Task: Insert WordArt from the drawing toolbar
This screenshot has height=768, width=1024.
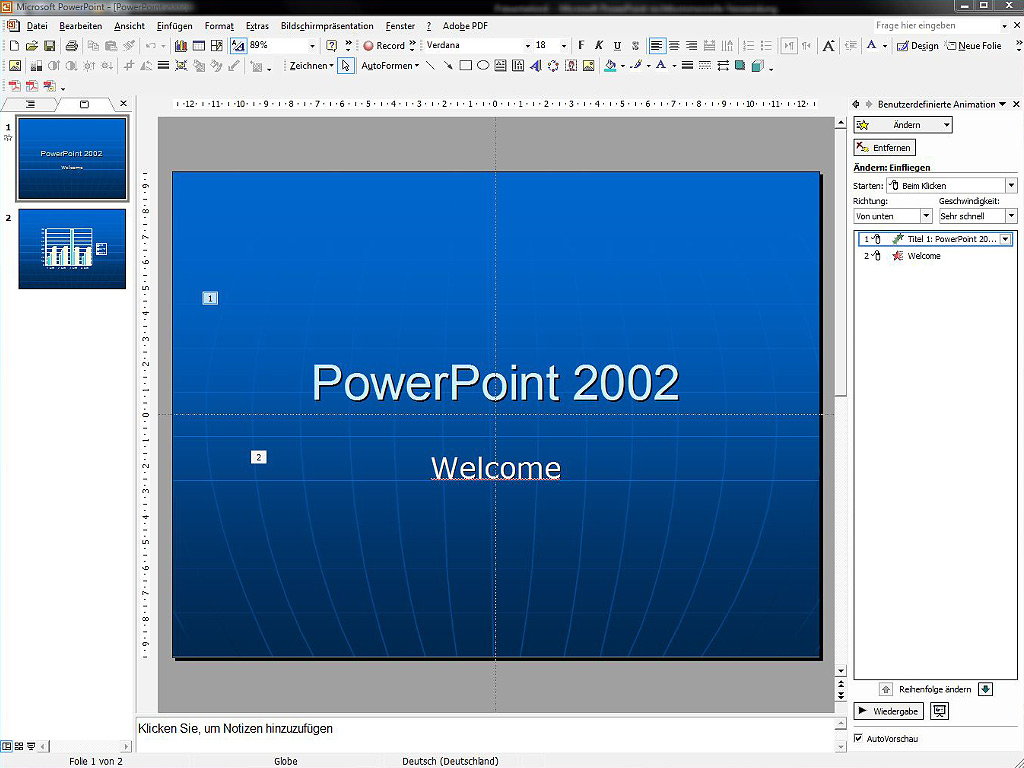Action: (536, 65)
